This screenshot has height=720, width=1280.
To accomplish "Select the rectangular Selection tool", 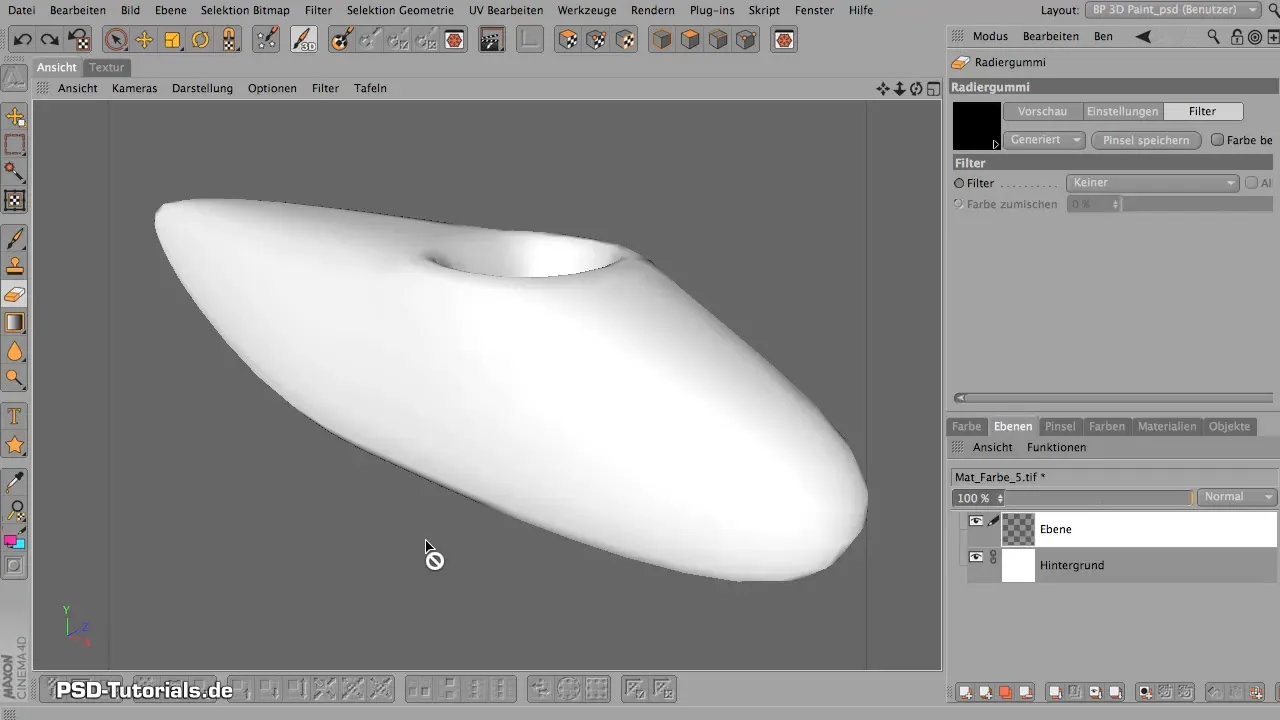I will 15,145.
